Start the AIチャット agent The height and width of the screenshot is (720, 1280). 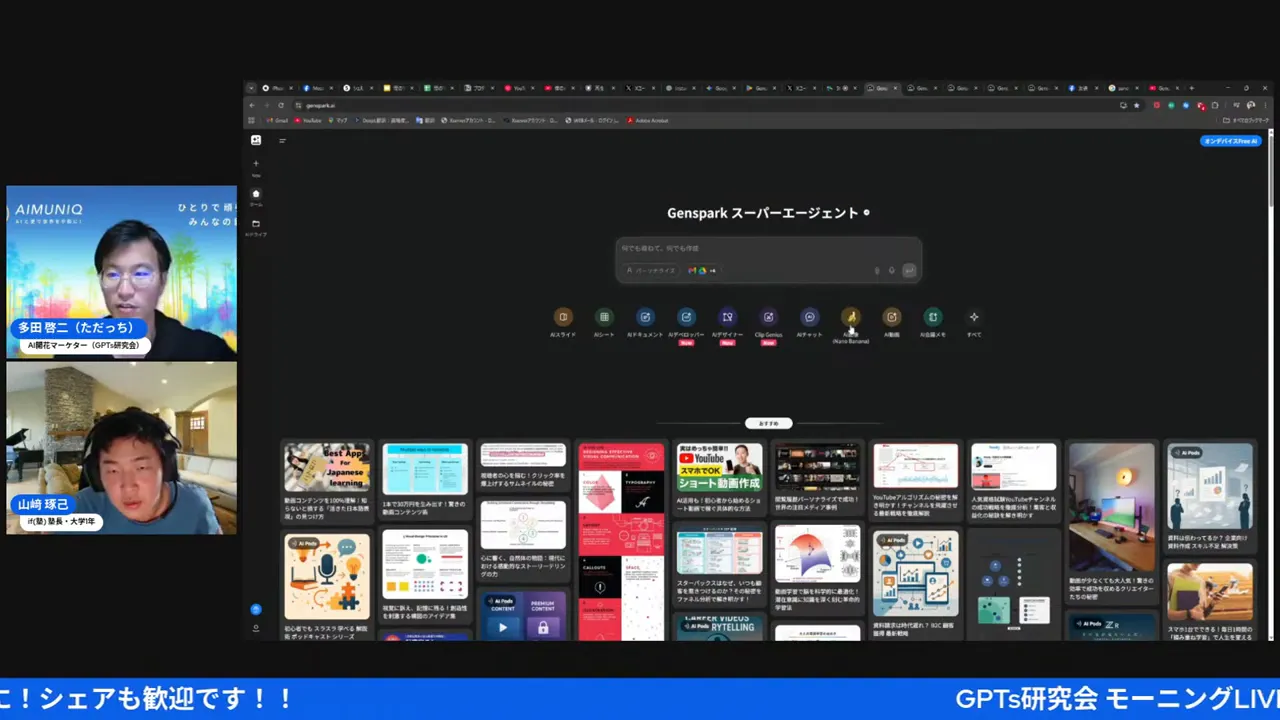(810, 317)
